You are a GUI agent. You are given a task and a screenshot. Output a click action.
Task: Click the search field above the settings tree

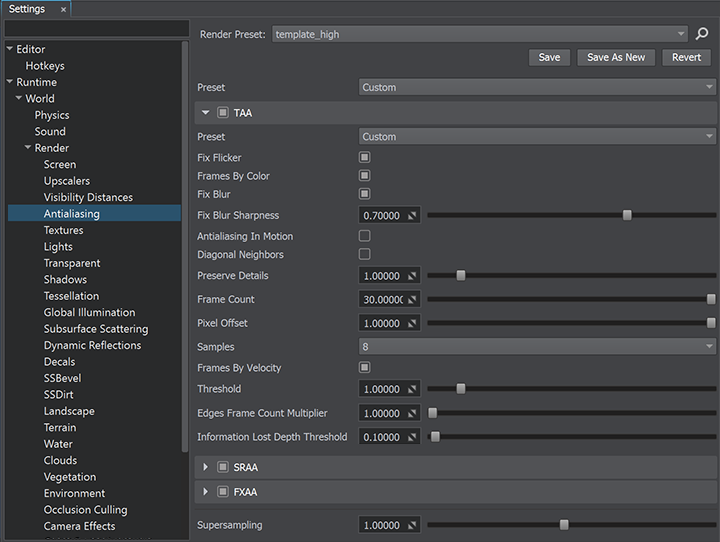point(96,28)
